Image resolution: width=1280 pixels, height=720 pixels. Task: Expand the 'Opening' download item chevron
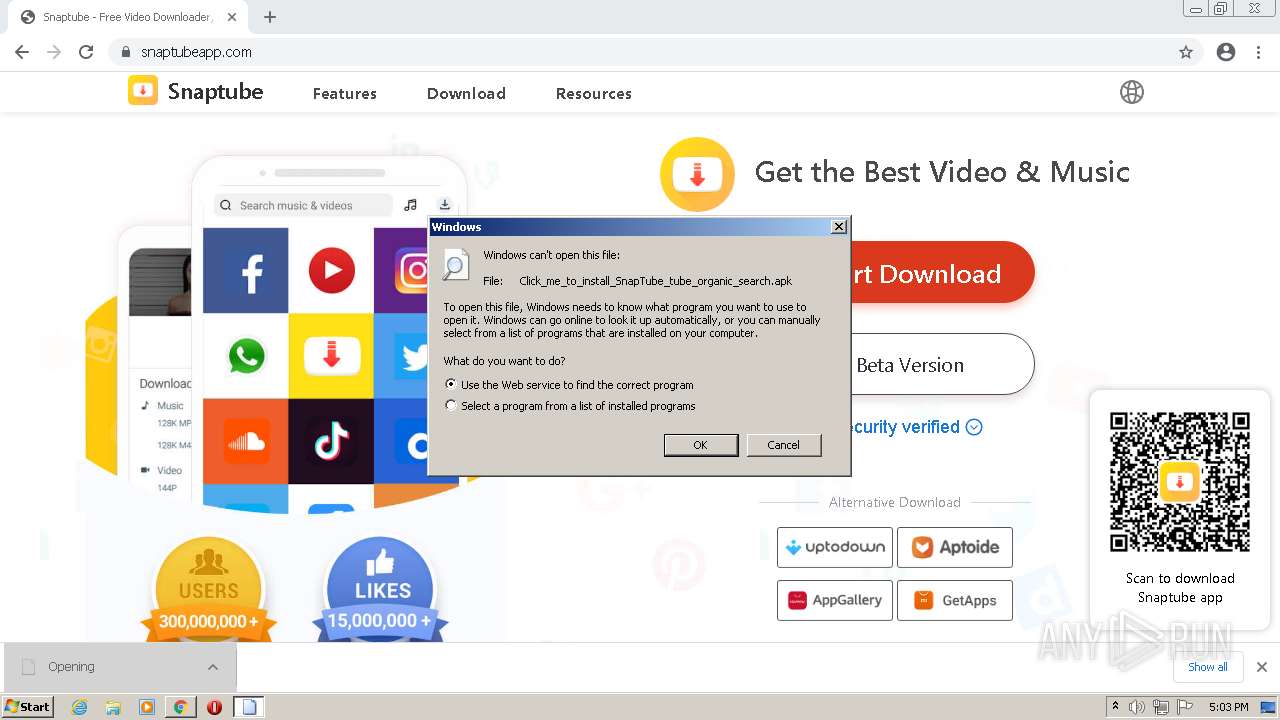click(x=213, y=667)
